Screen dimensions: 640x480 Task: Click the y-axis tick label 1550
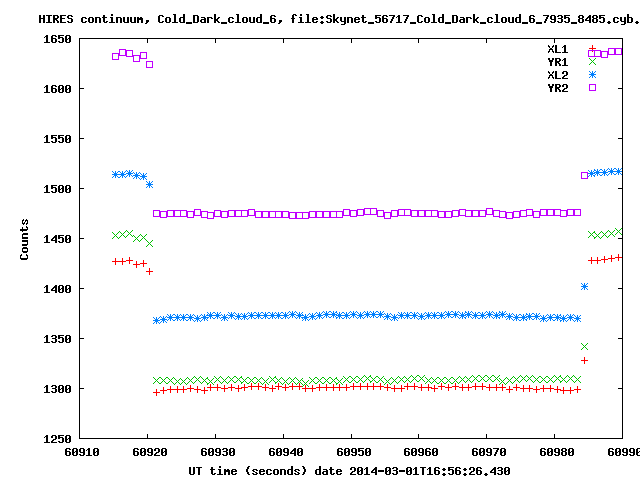pos(57,139)
